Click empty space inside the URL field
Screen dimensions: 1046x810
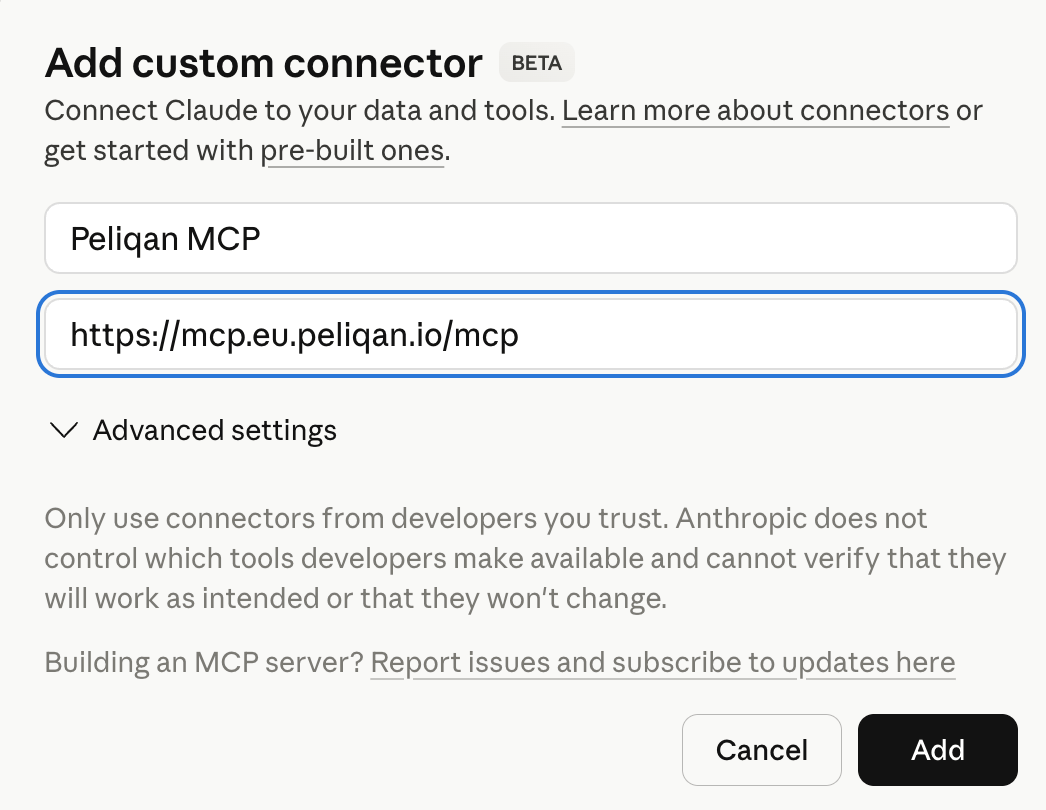(x=767, y=334)
